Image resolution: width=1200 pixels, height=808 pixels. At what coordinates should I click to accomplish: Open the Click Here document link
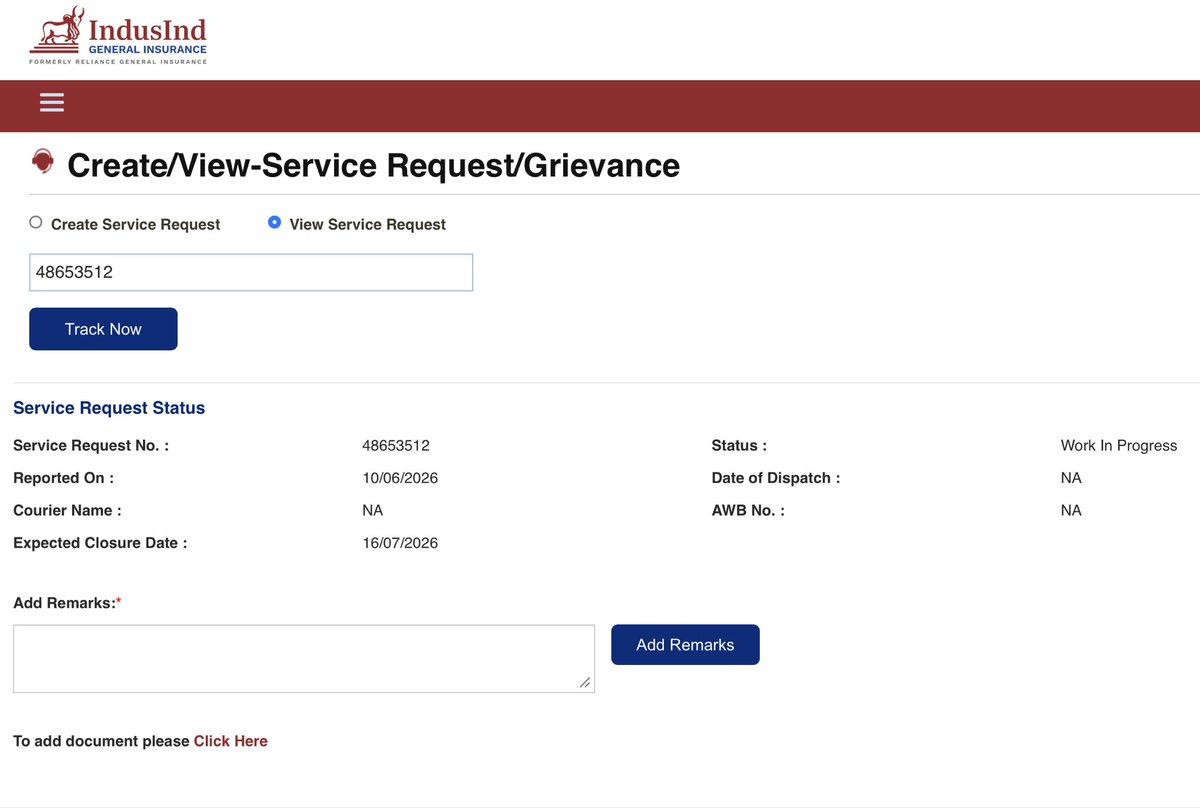coord(231,741)
